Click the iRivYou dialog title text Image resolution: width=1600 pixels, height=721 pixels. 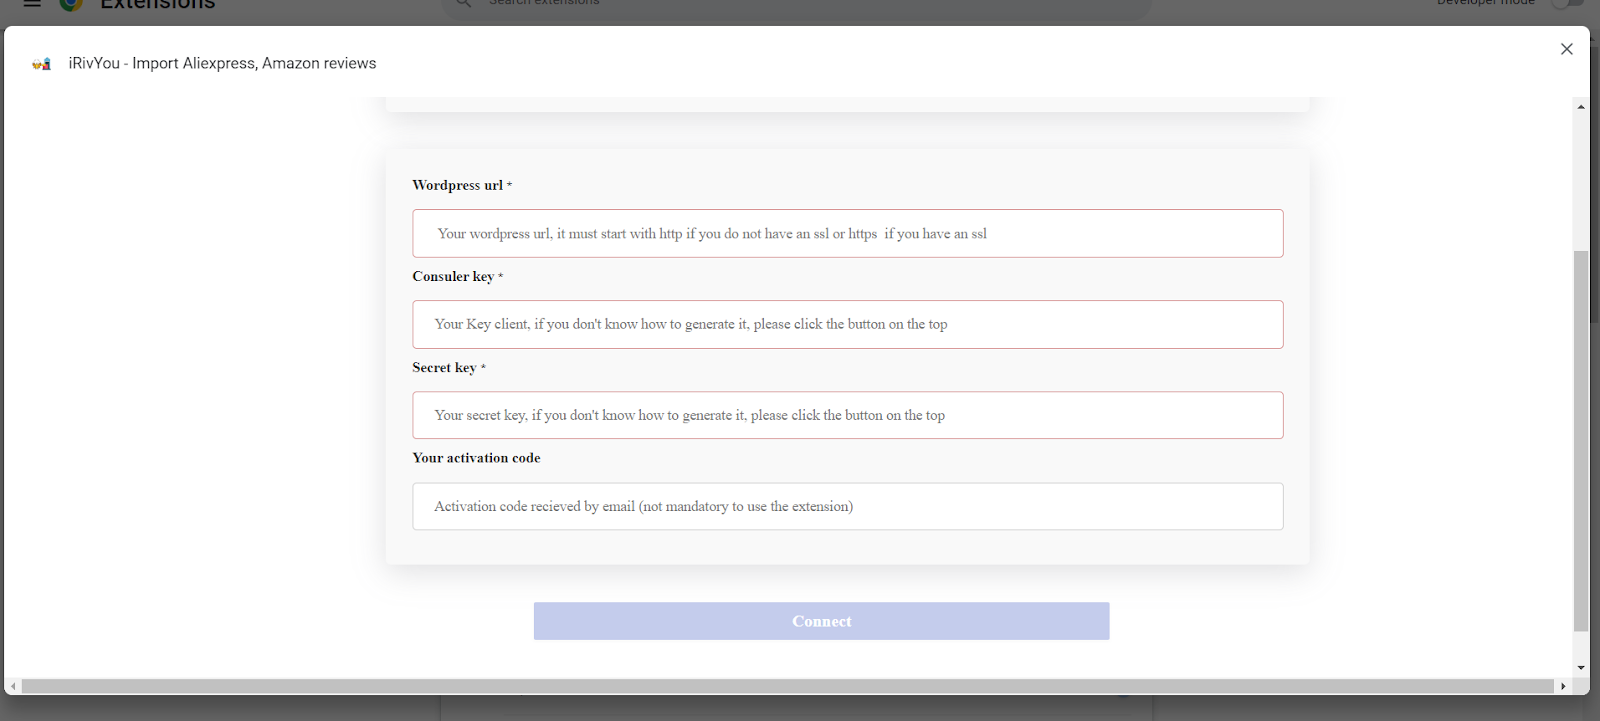[x=222, y=63]
